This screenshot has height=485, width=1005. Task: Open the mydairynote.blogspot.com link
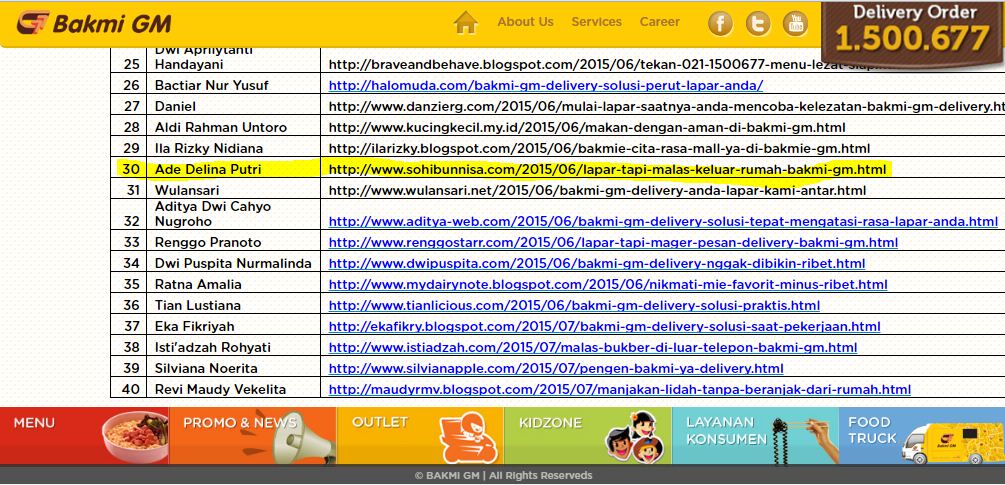608,284
